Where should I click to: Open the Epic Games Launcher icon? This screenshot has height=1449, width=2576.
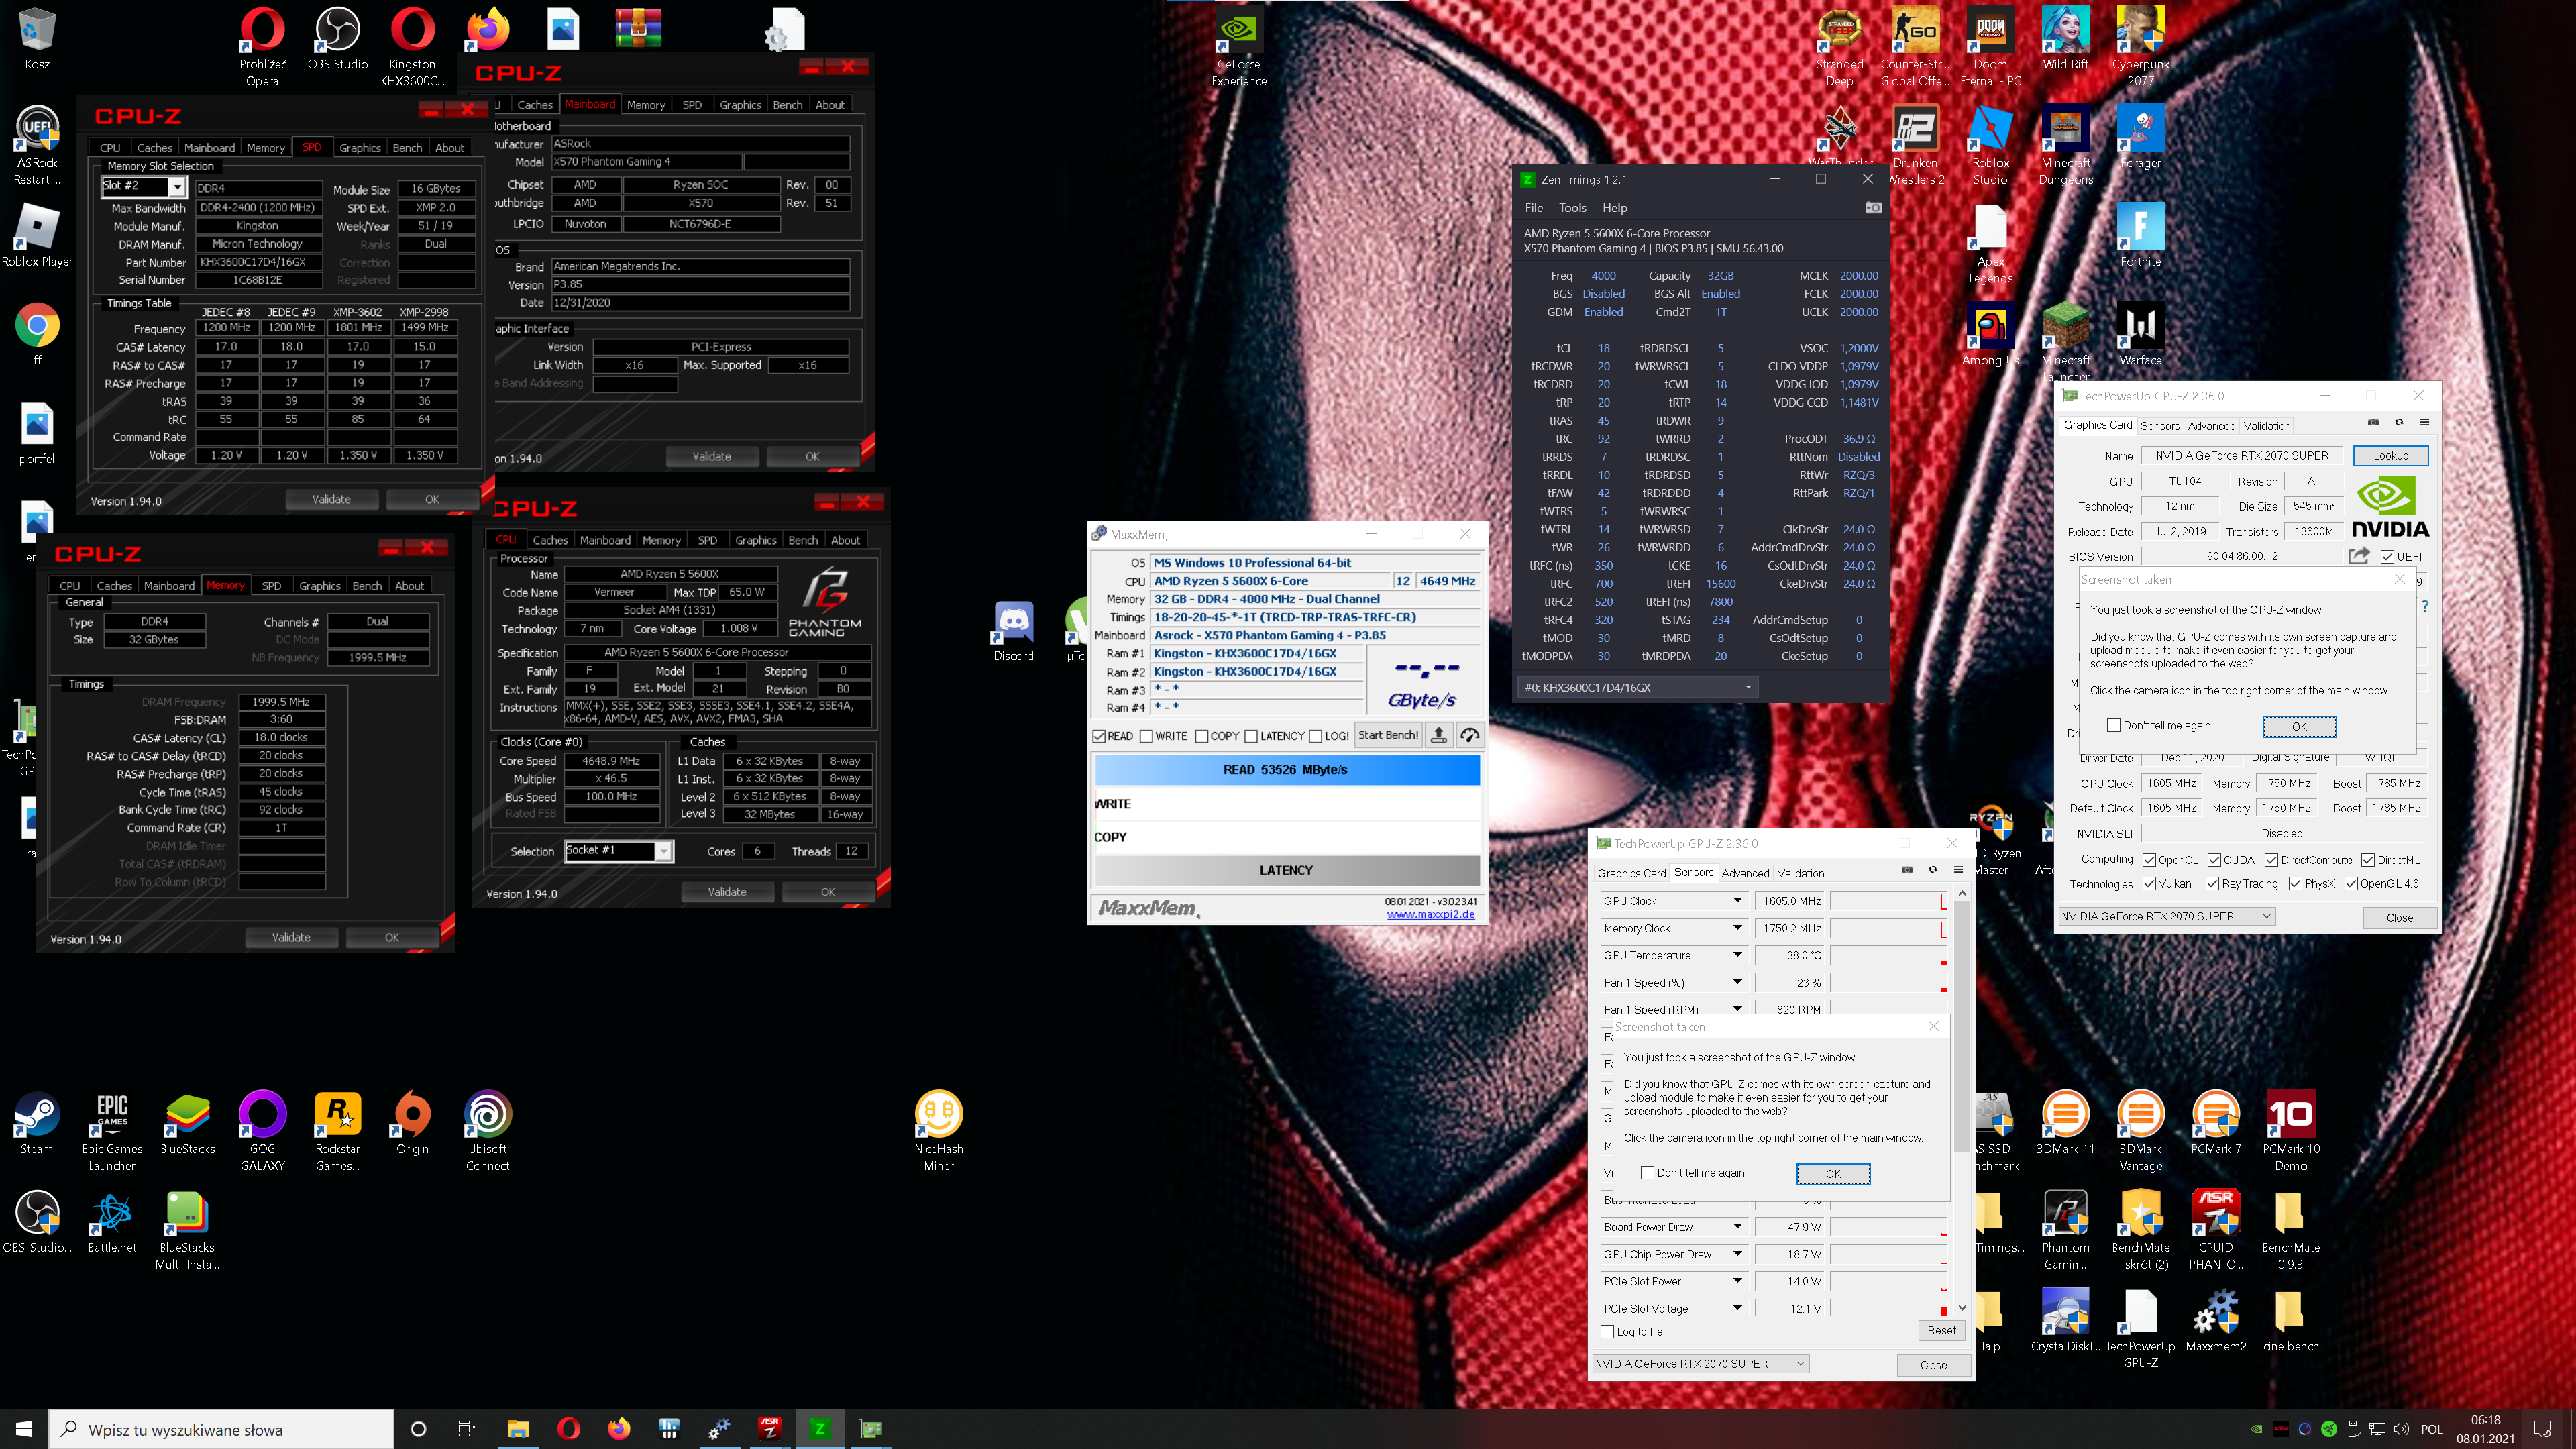pyautogui.click(x=112, y=1131)
